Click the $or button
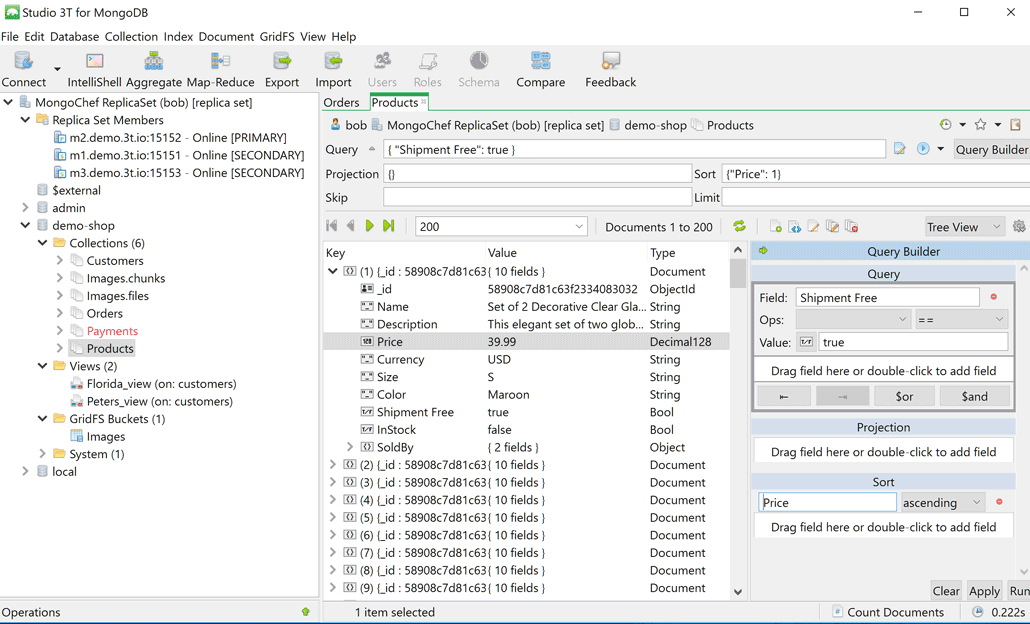This screenshot has width=1030, height=624. pyautogui.click(x=904, y=396)
